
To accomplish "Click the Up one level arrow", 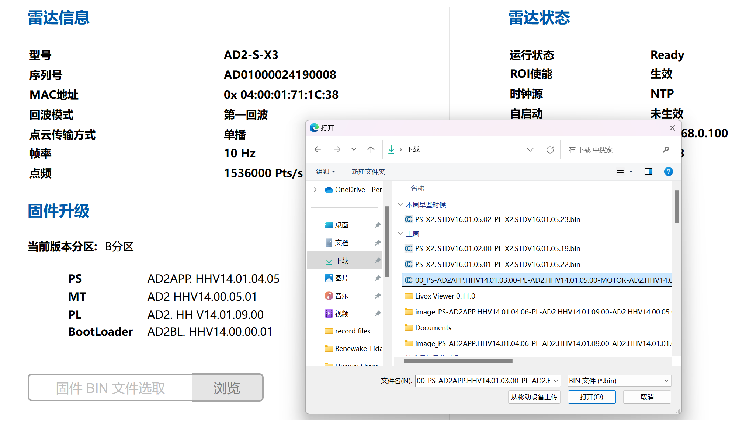I will 371,149.
